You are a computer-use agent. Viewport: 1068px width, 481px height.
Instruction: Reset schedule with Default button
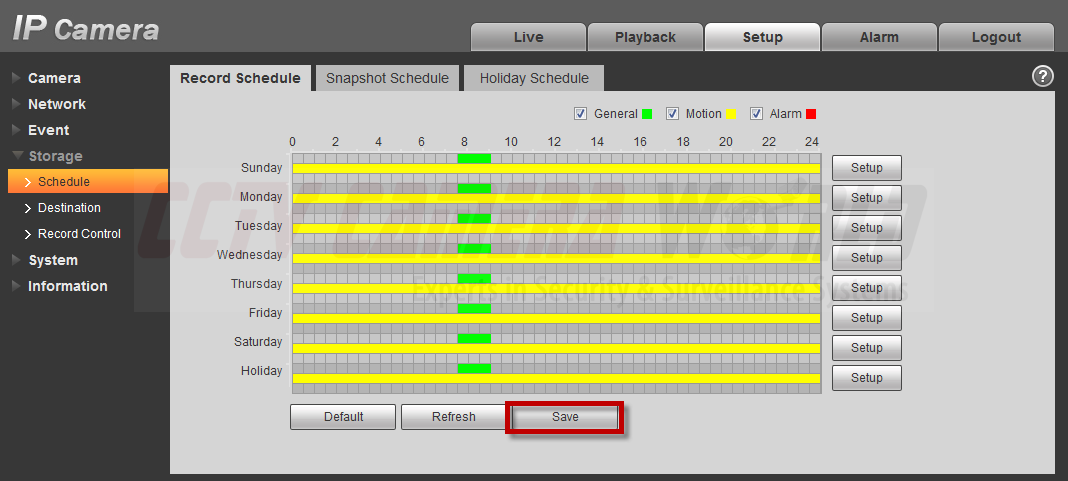[343, 417]
